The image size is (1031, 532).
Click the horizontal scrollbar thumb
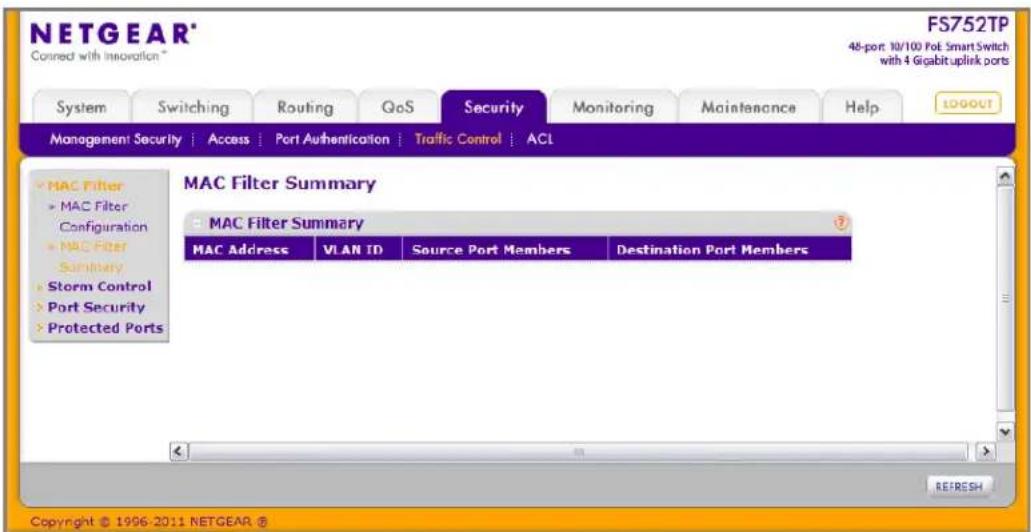[579, 452]
